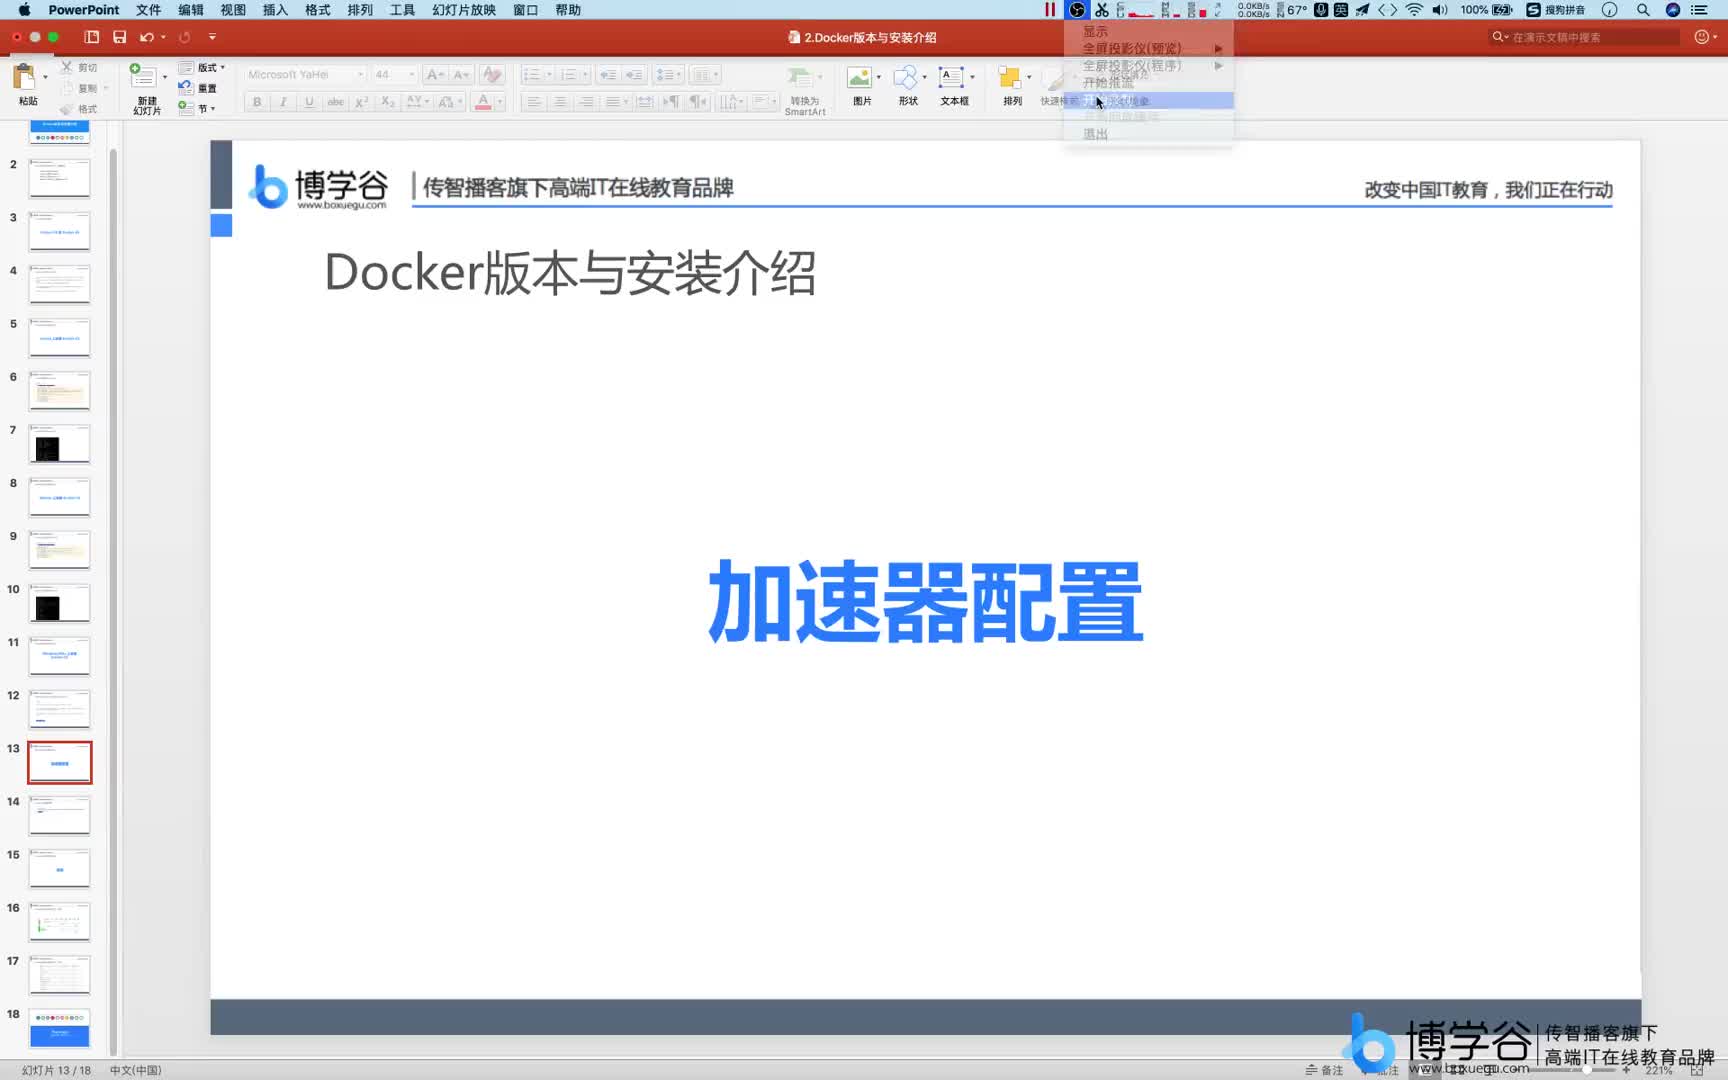Apply numbered list formatting

pos(575,75)
